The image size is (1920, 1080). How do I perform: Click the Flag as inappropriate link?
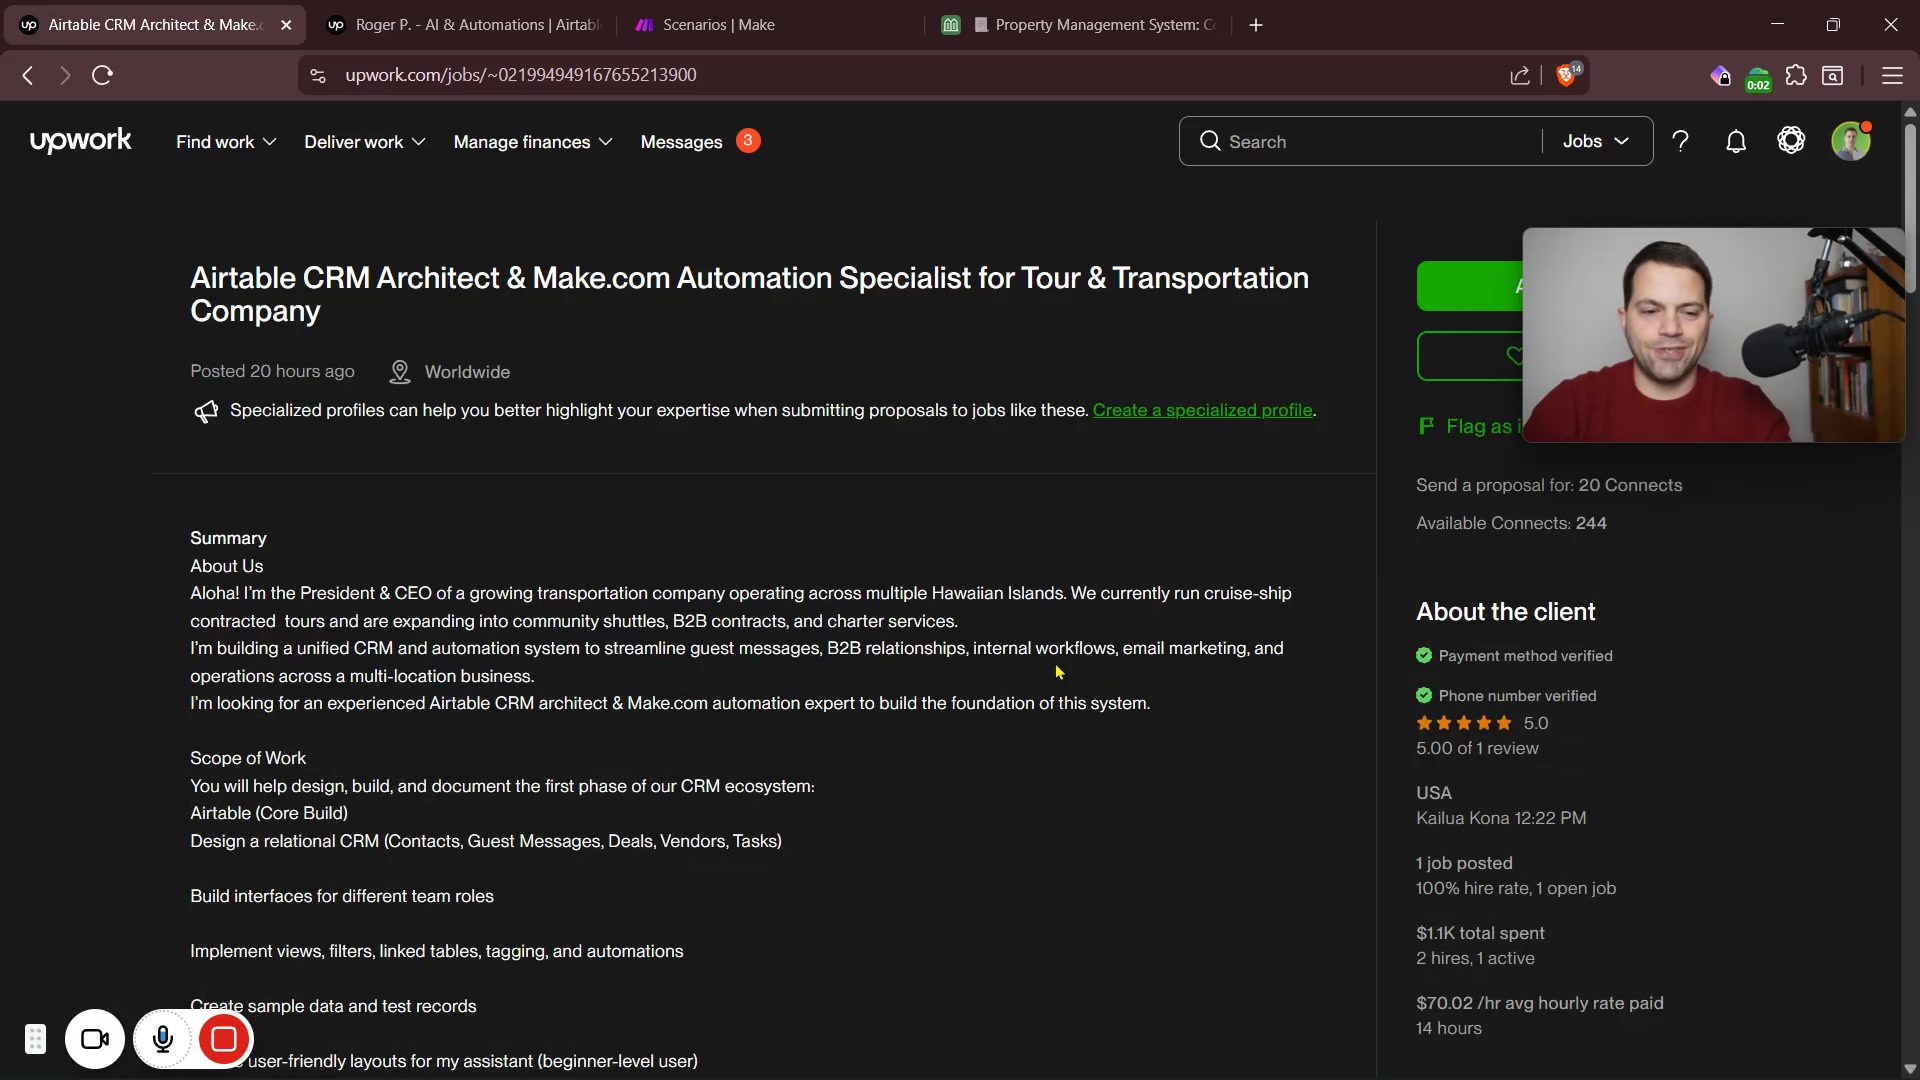point(1476,427)
